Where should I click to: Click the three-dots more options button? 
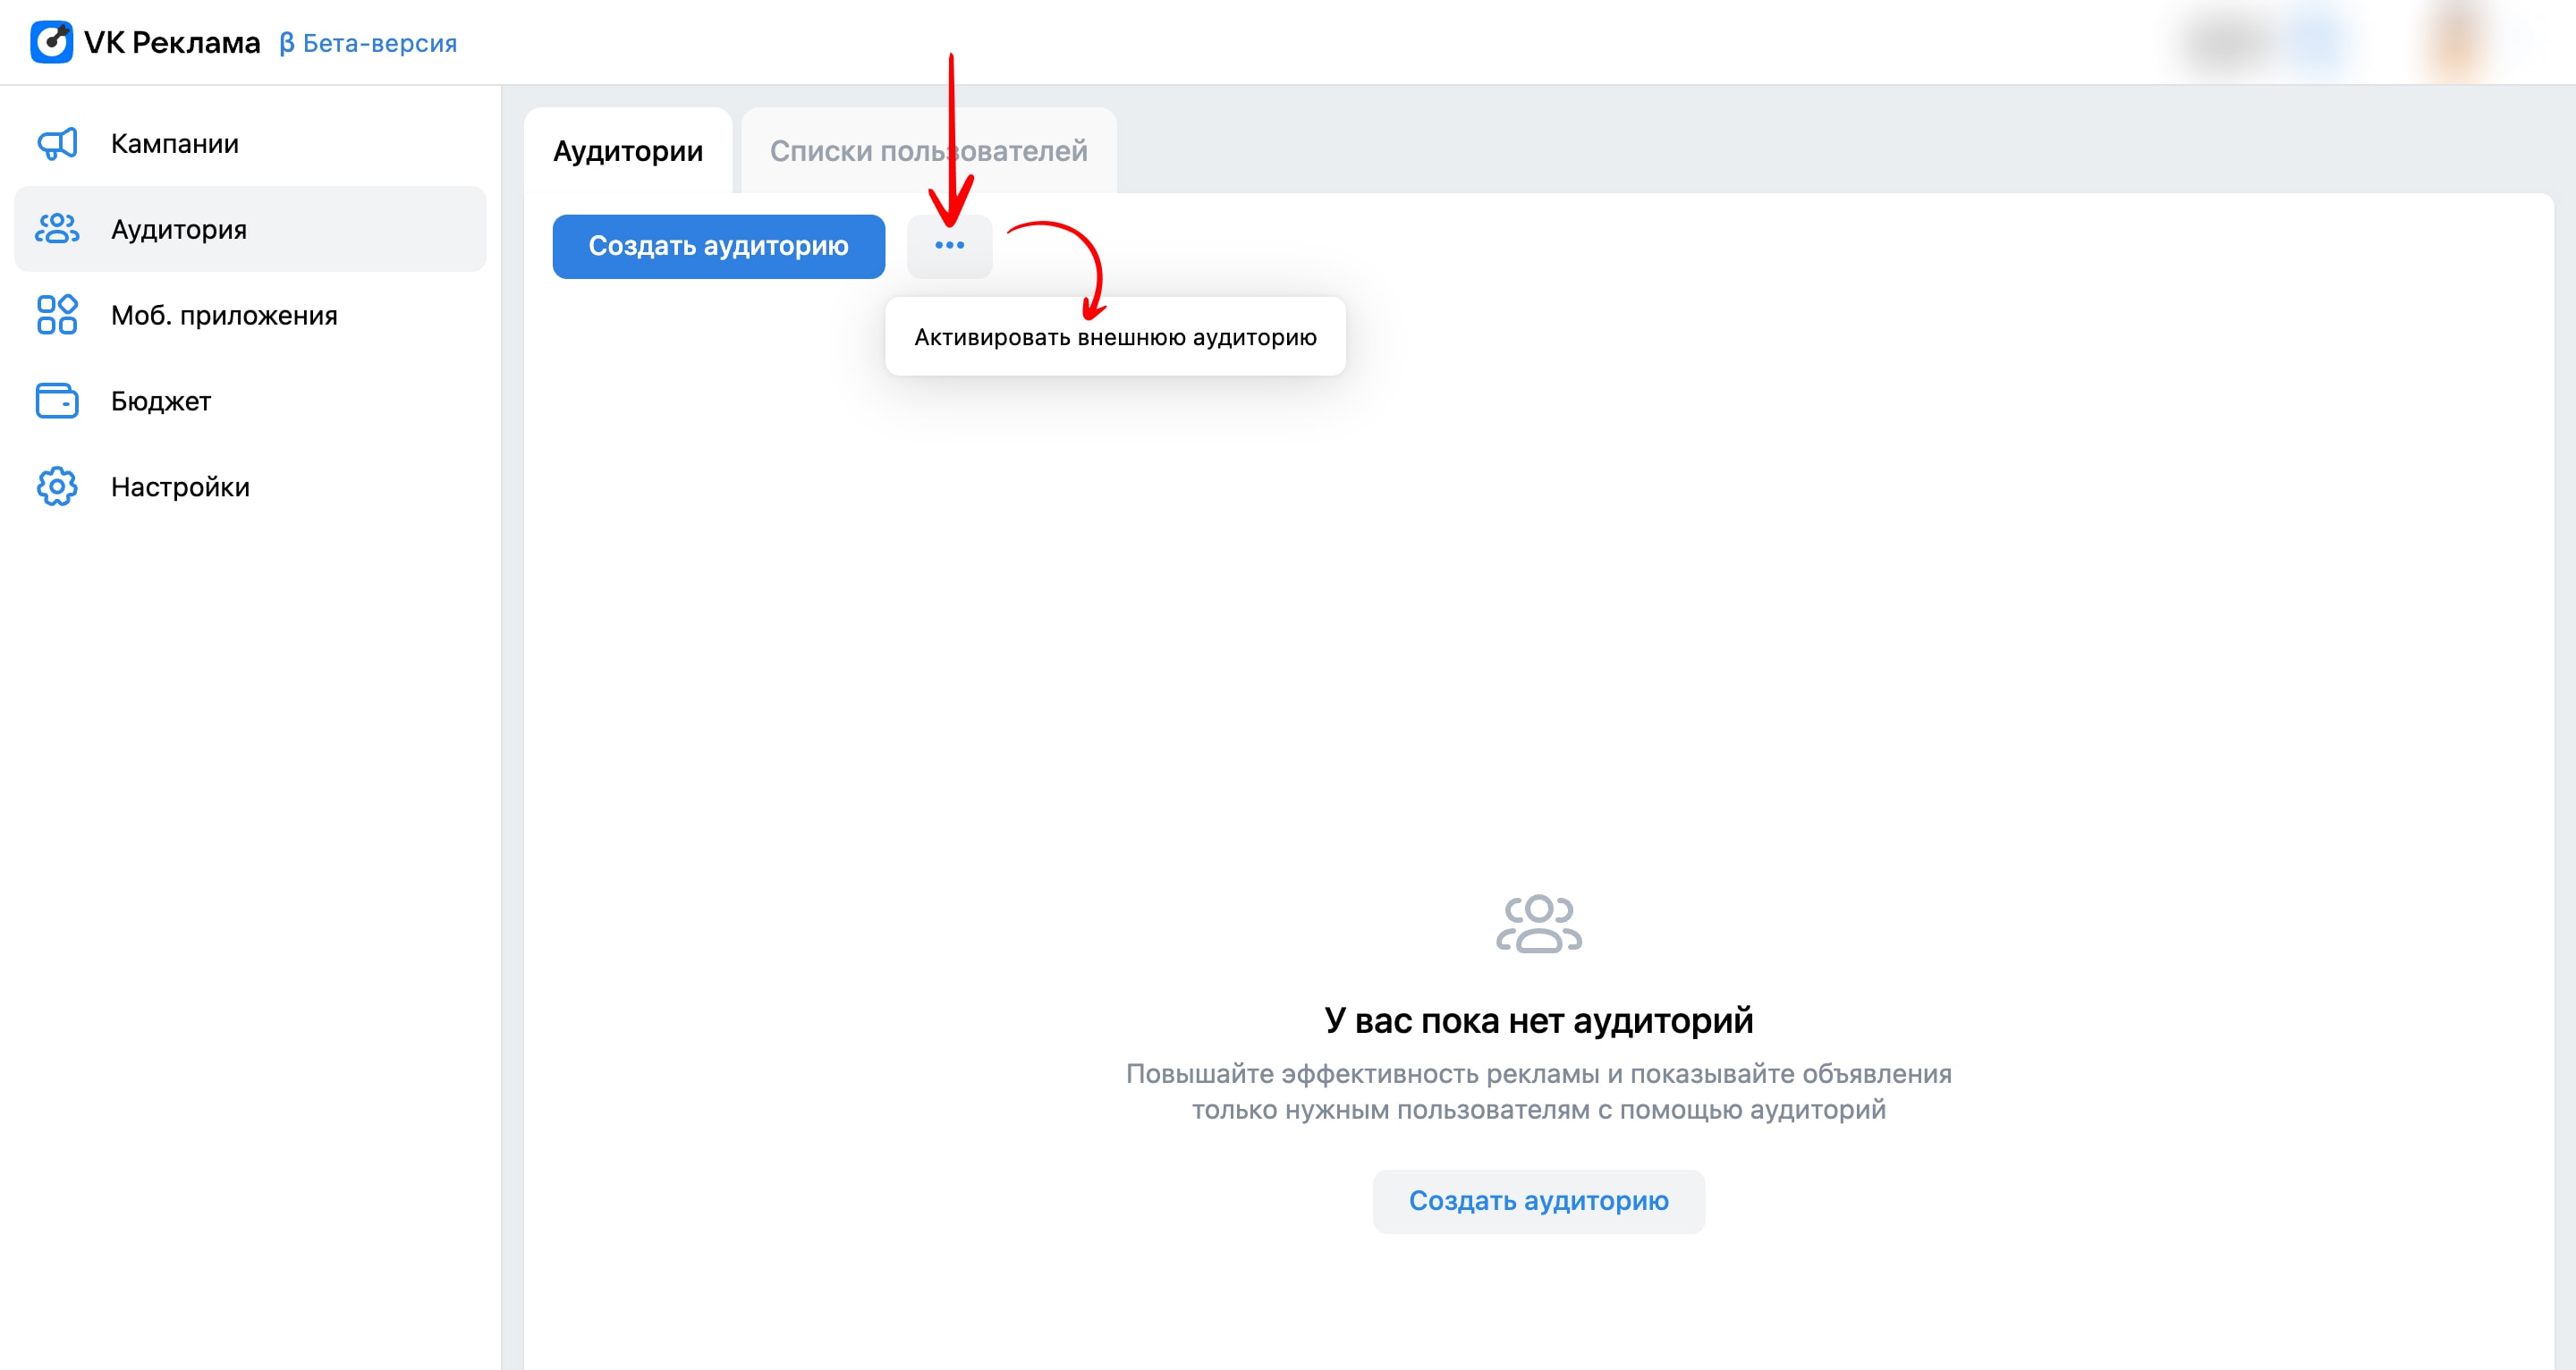tap(949, 246)
